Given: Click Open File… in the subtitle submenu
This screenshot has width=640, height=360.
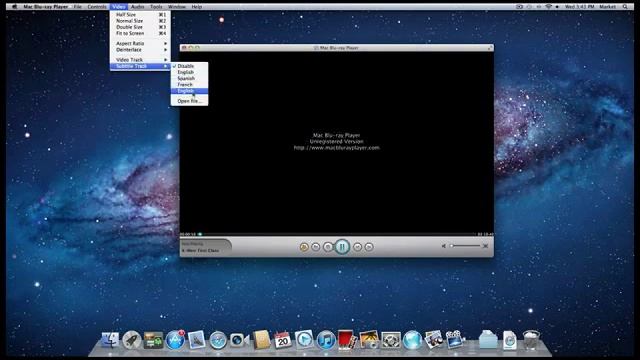Looking at the screenshot, I should pyautogui.click(x=189, y=101).
